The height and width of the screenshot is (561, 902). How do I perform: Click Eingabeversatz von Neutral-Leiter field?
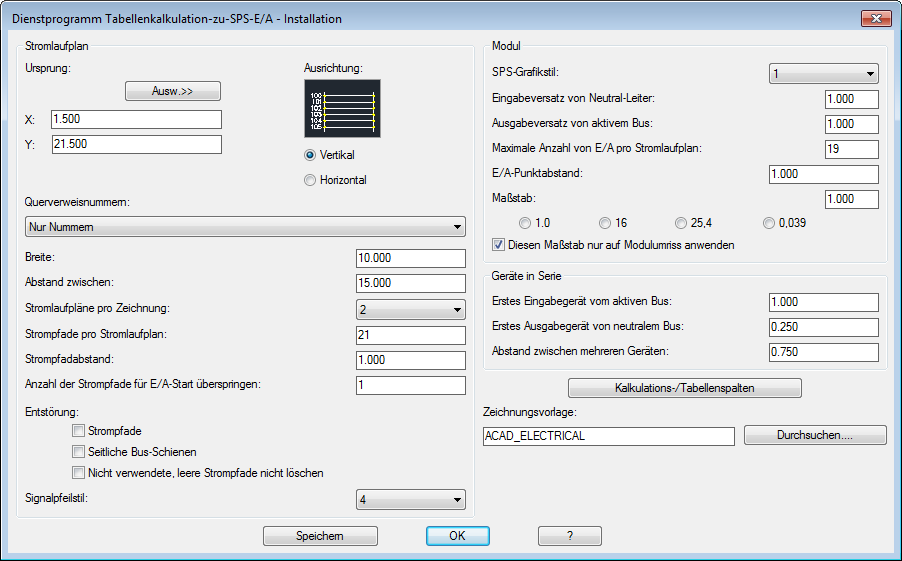point(851,99)
